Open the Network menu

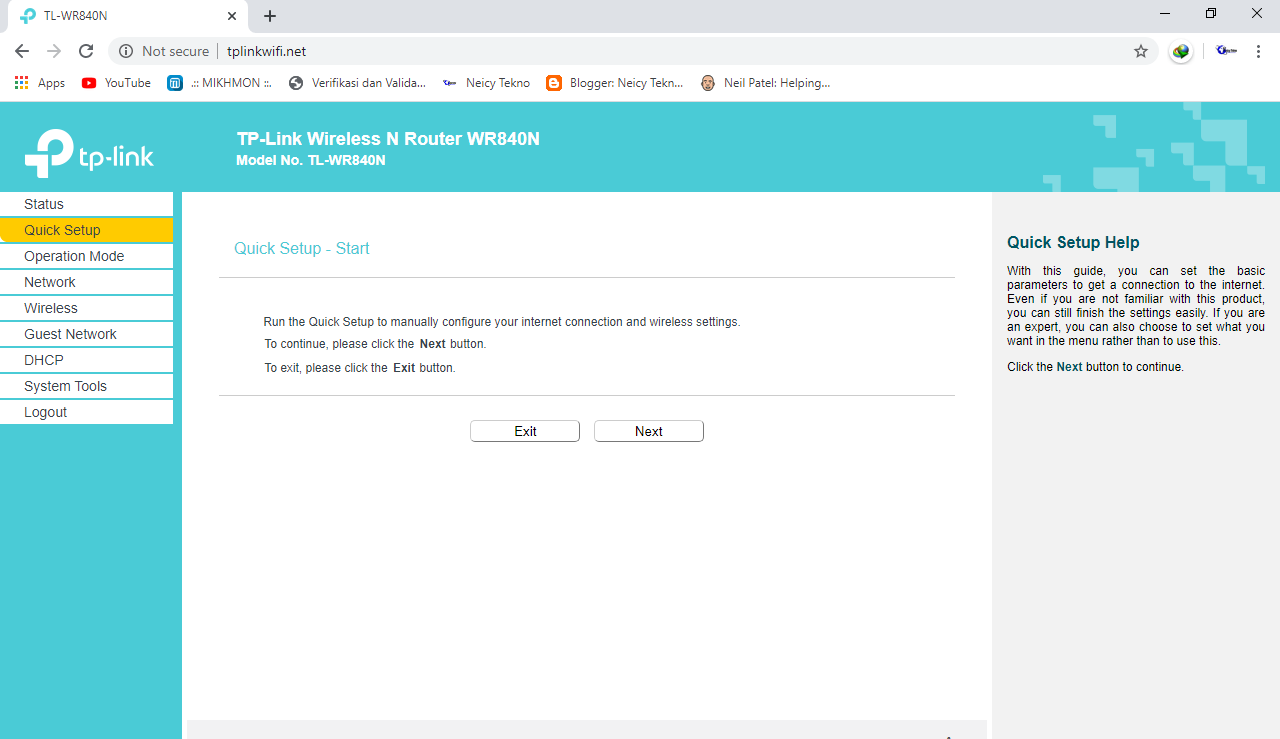(x=86, y=282)
